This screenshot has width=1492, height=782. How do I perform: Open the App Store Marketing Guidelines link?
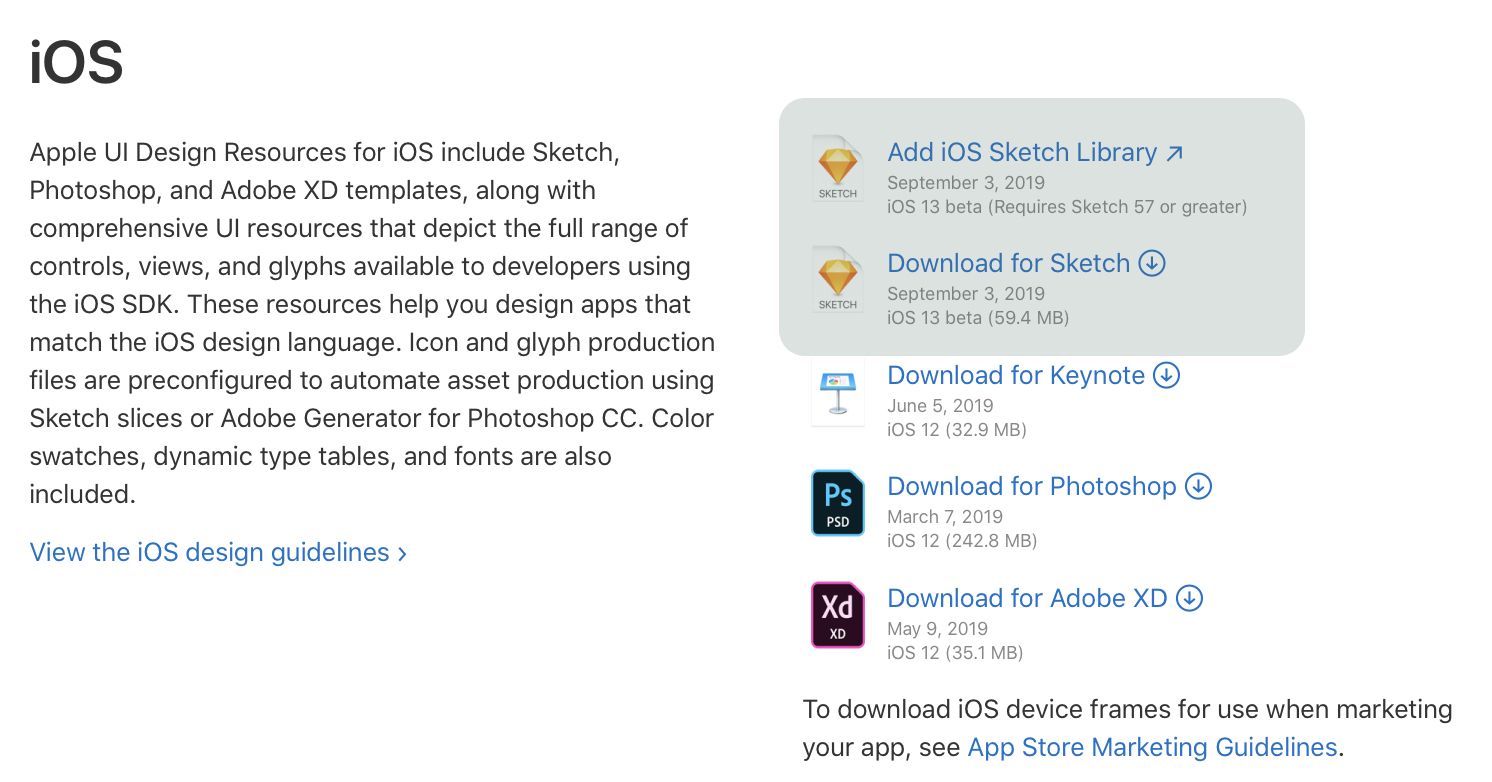click(x=1151, y=748)
